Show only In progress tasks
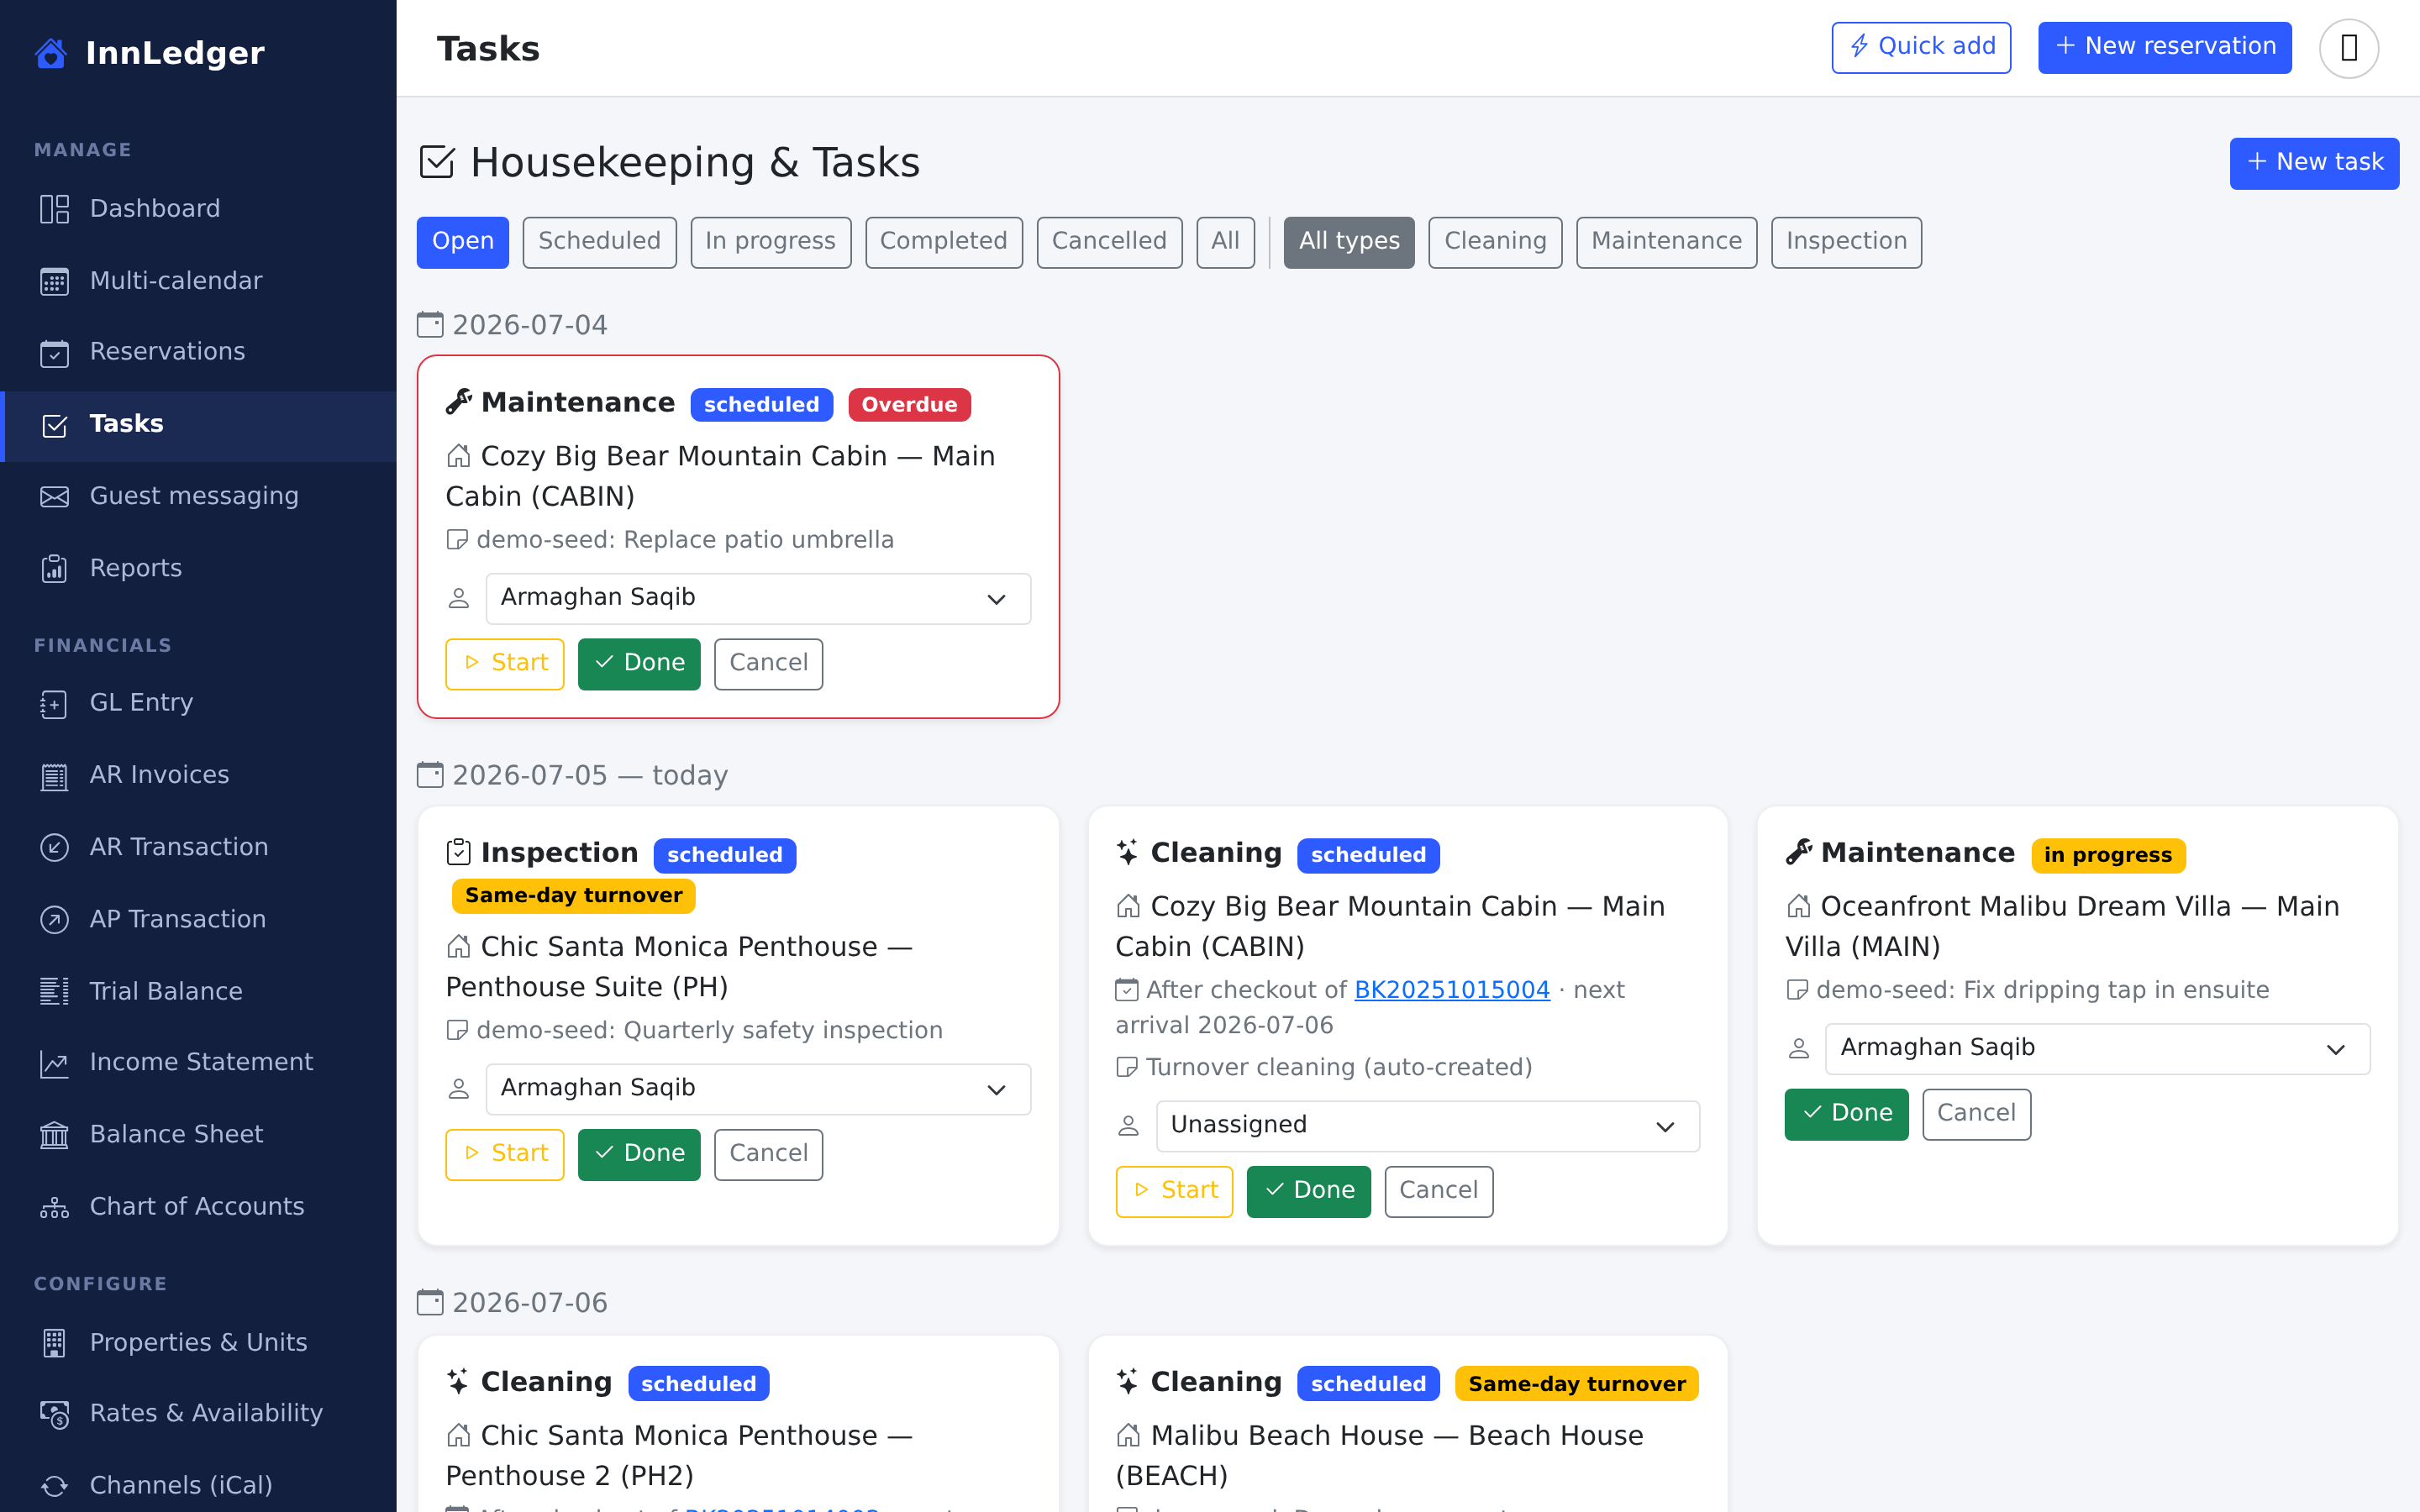The width and height of the screenshot is (2420, 1512). click(771, 242)
